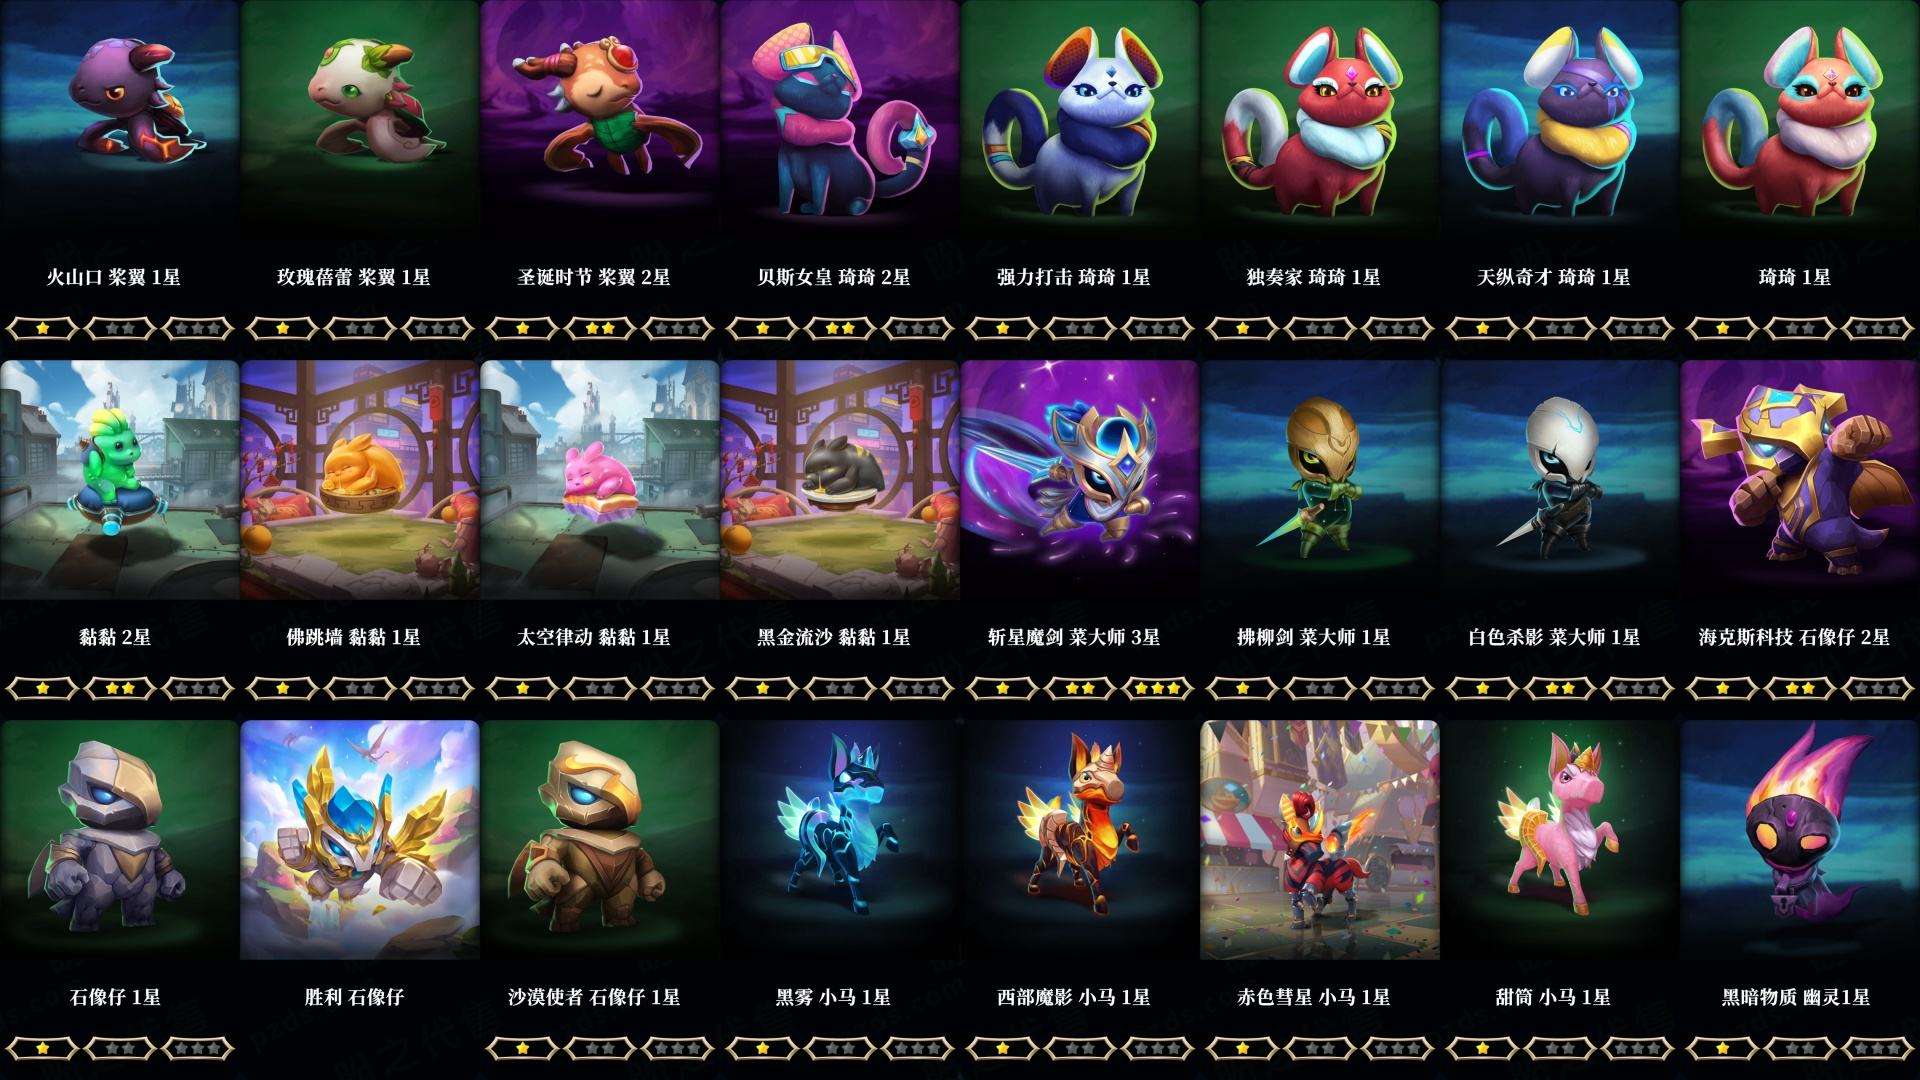Select three-star badge under 斩星魔剑 菜大师
The height and width of the screenshot is (1080, 1920).
point(1158,688)
